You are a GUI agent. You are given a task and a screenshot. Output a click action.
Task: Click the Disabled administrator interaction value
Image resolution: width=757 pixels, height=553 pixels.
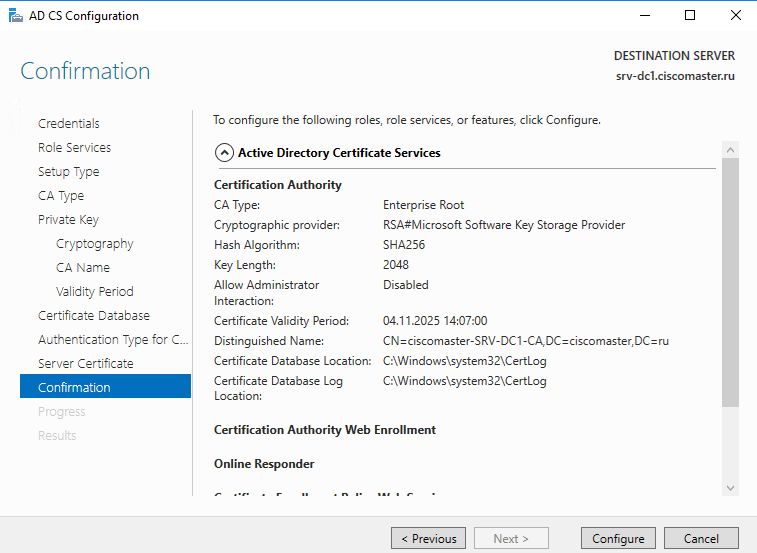click(x=406, y=285)
